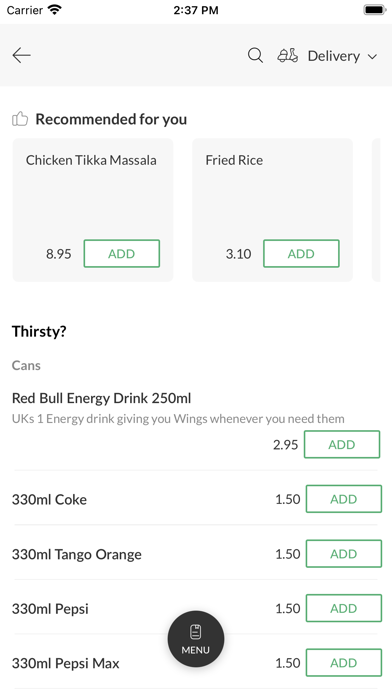
Task: Add 330ml Tango Orange to order
Action: point(344,554)
